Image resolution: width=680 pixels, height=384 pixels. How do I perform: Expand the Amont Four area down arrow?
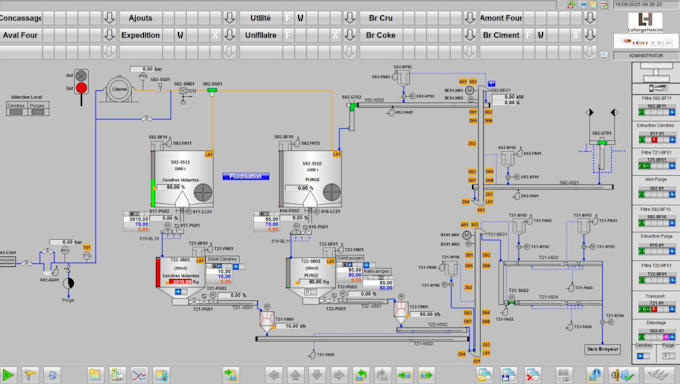pyautogui.click(x=590, y=18)
